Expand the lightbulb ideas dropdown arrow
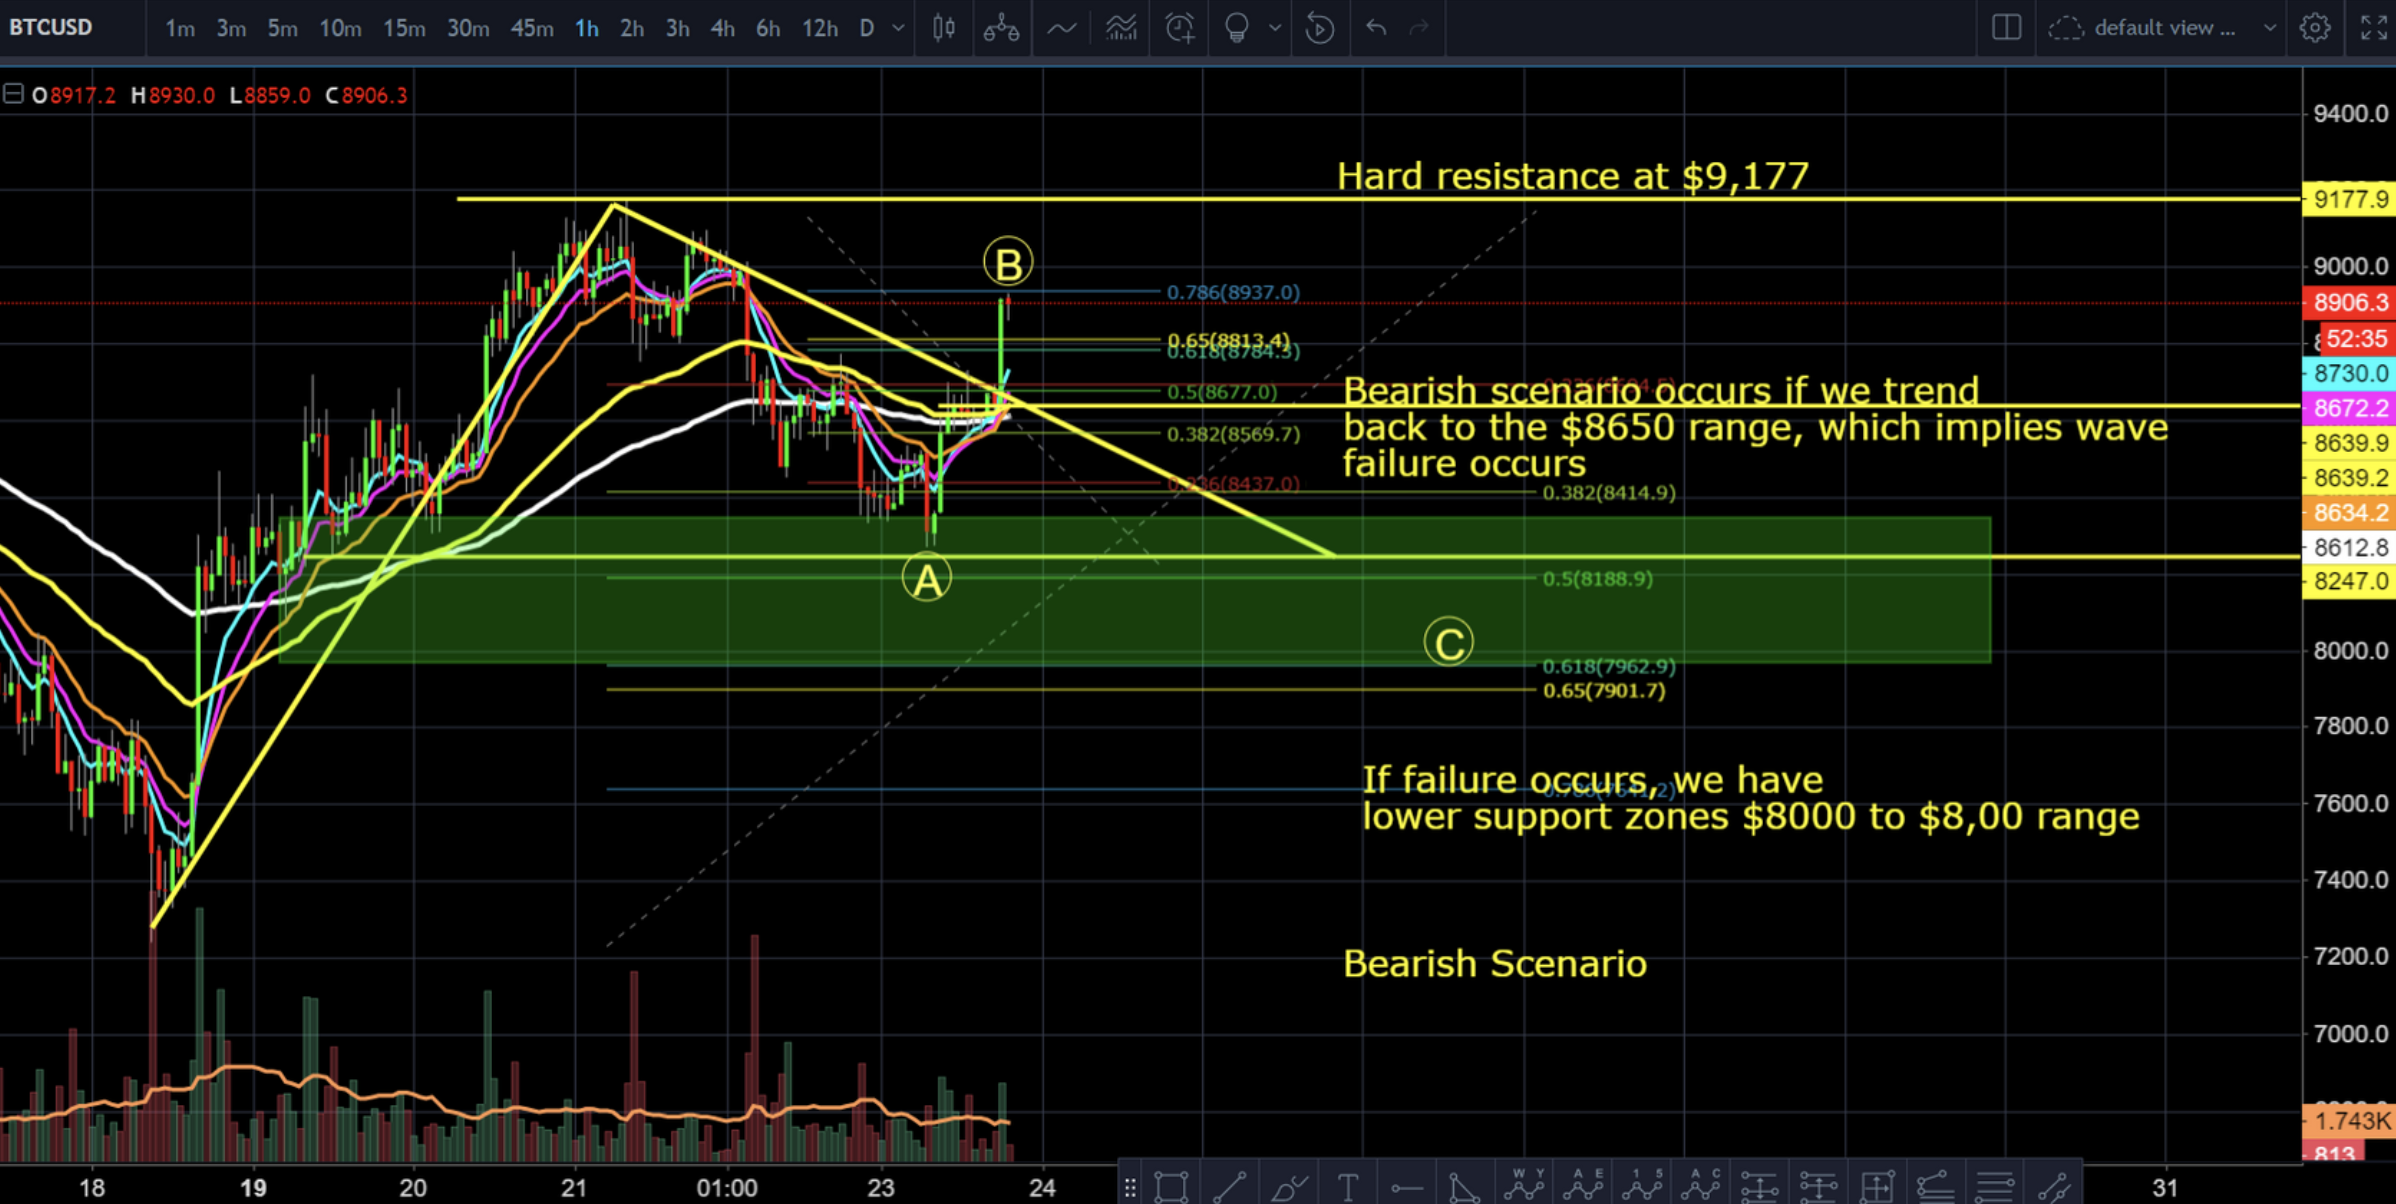The width and height of the screenshot is (2396, 1204). [x=1275, y=28]
